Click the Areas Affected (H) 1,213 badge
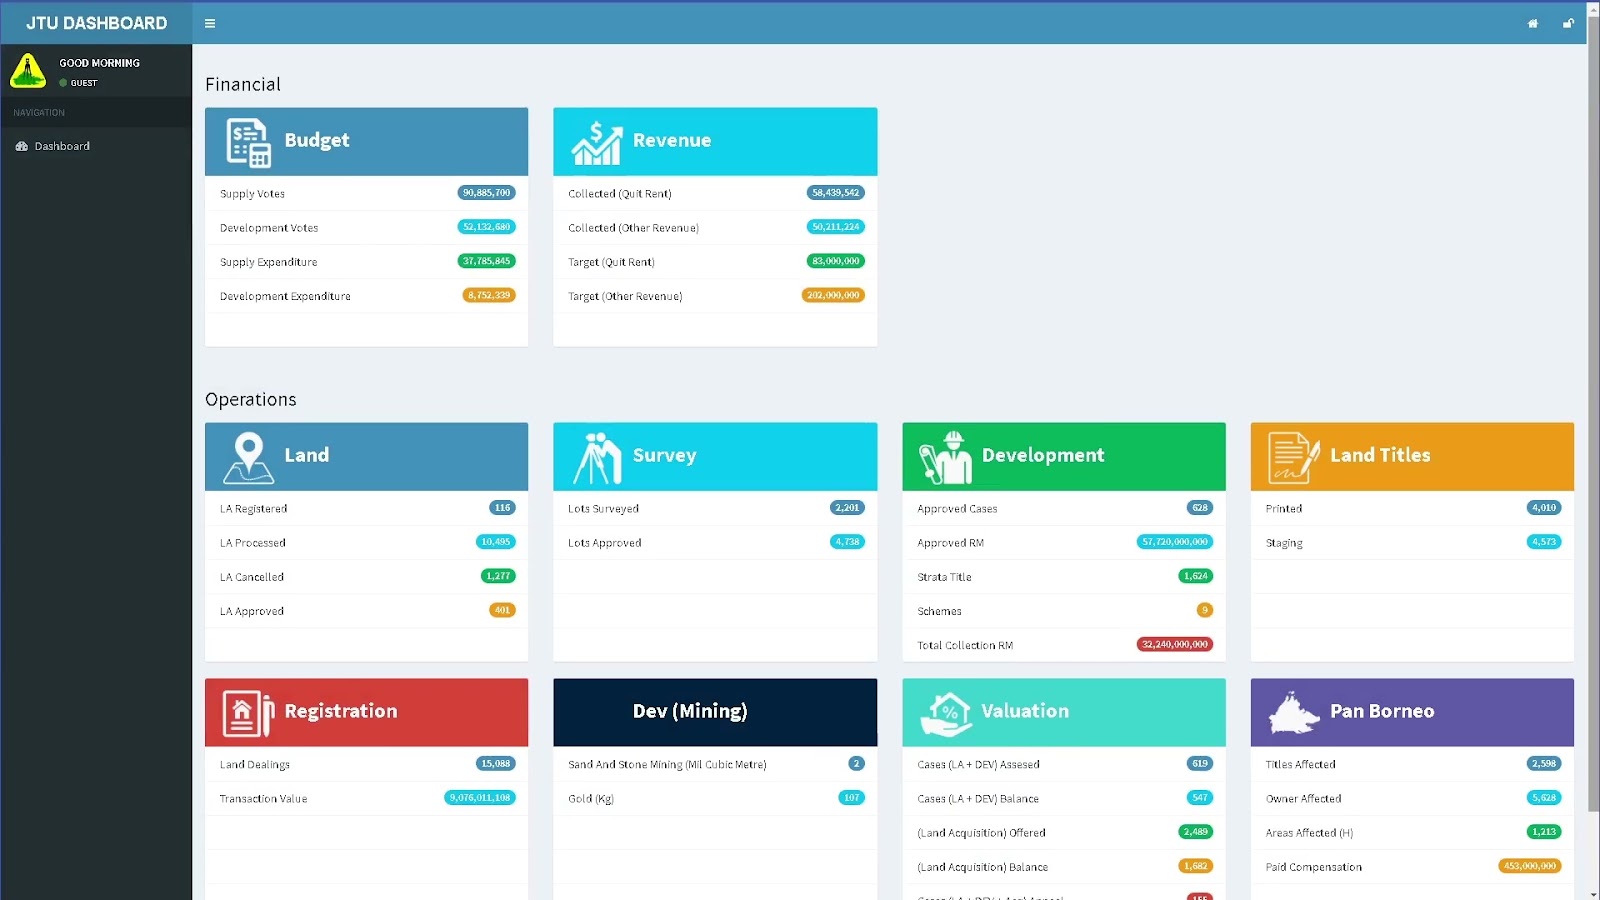The width and height of the screenshot is (1600, 900). (1544, 832)
